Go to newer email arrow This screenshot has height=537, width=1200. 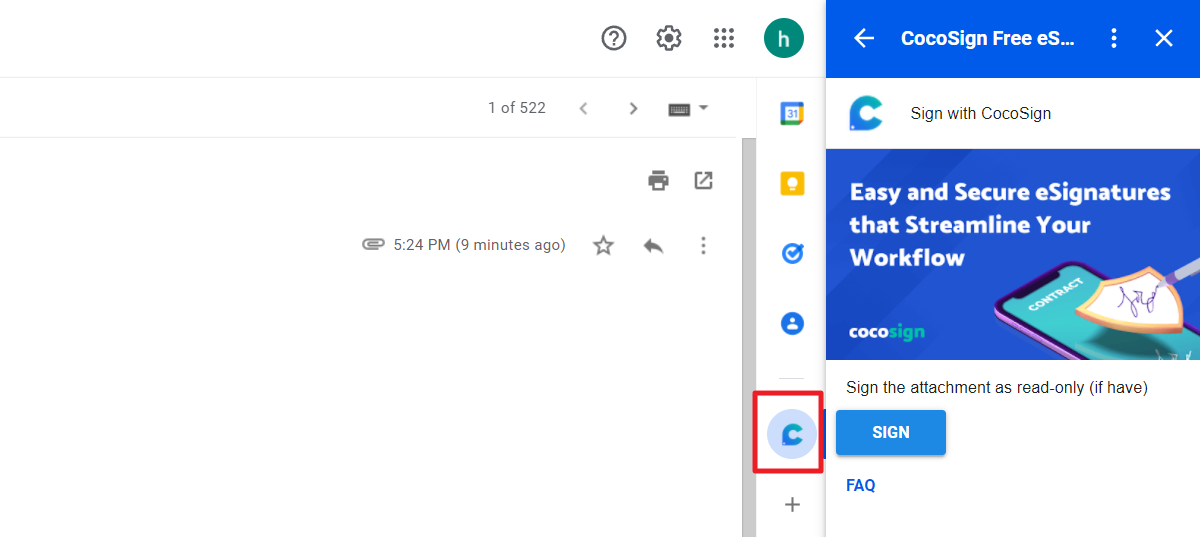click(x=584, y=108)
